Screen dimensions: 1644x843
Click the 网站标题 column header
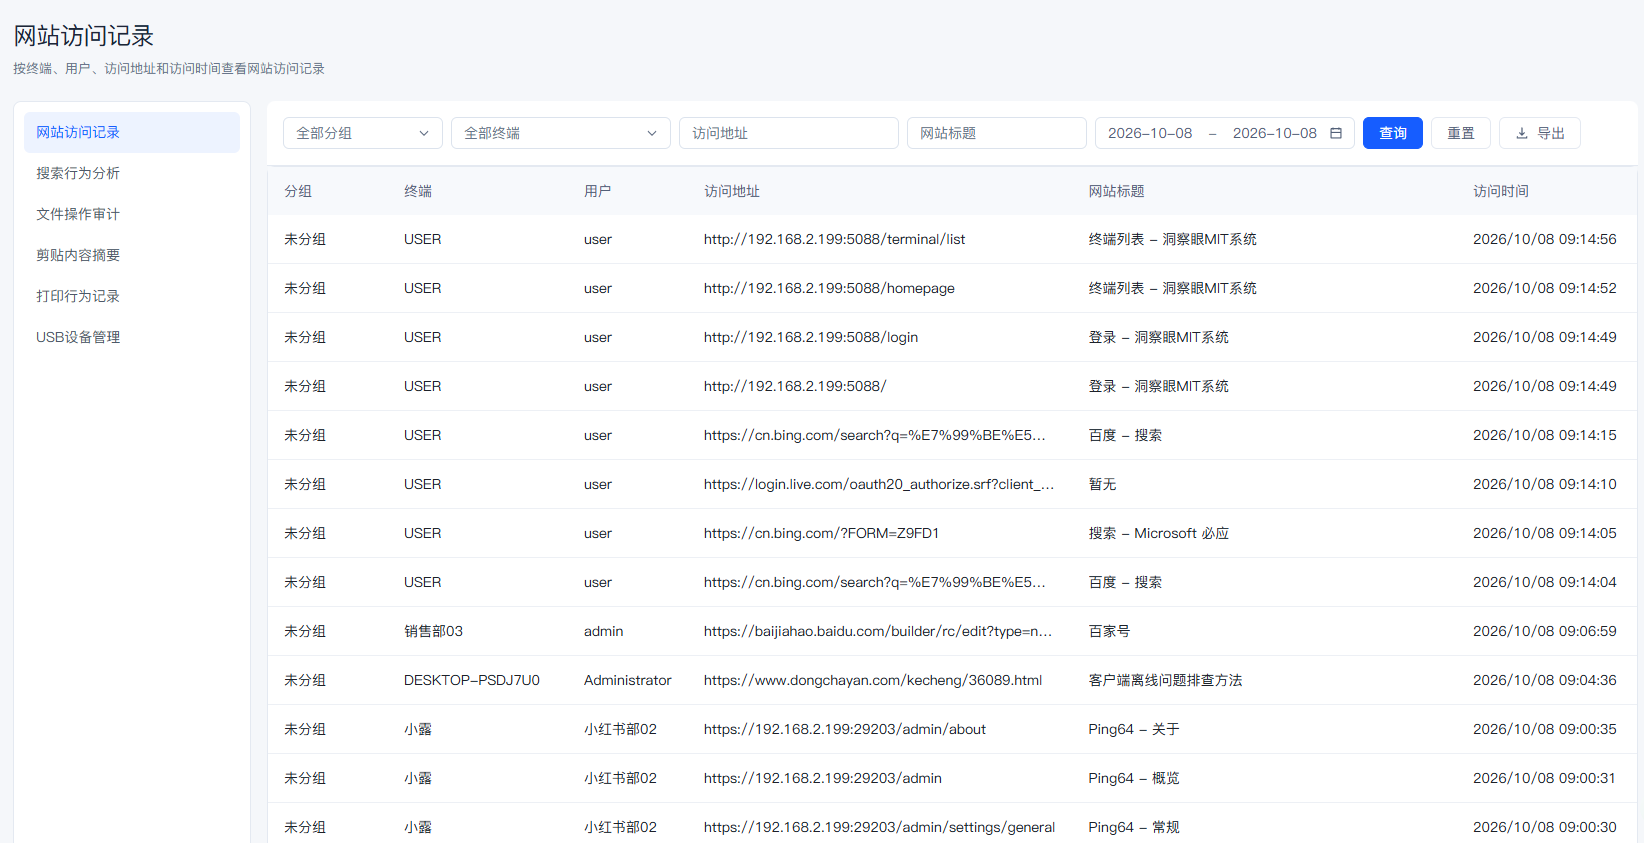(1116, 191)
